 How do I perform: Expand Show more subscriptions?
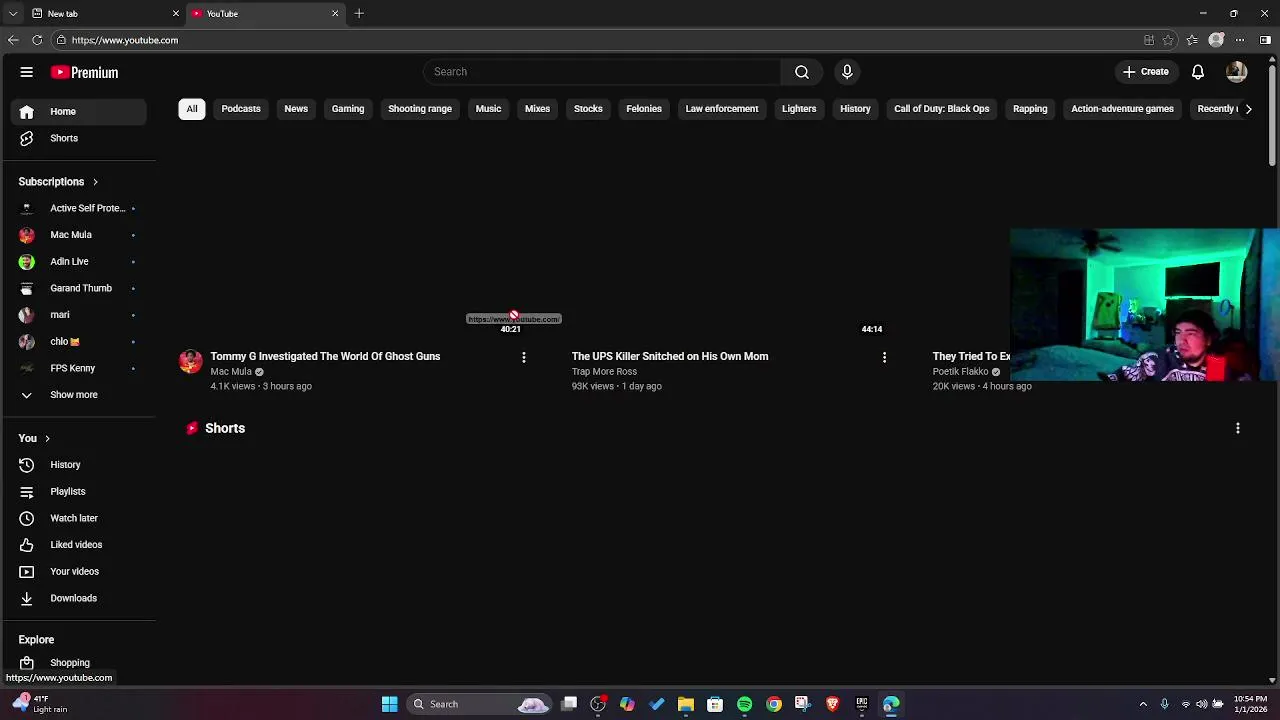(80, 395)
